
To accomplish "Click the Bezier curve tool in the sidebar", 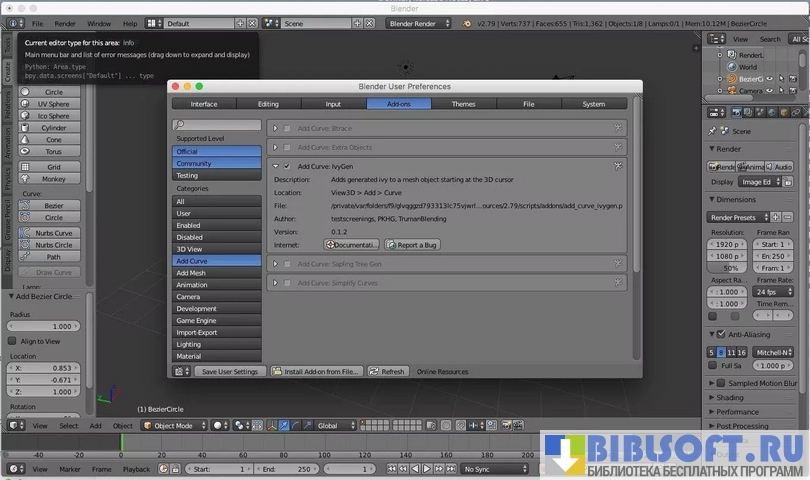I will (53, 205).
